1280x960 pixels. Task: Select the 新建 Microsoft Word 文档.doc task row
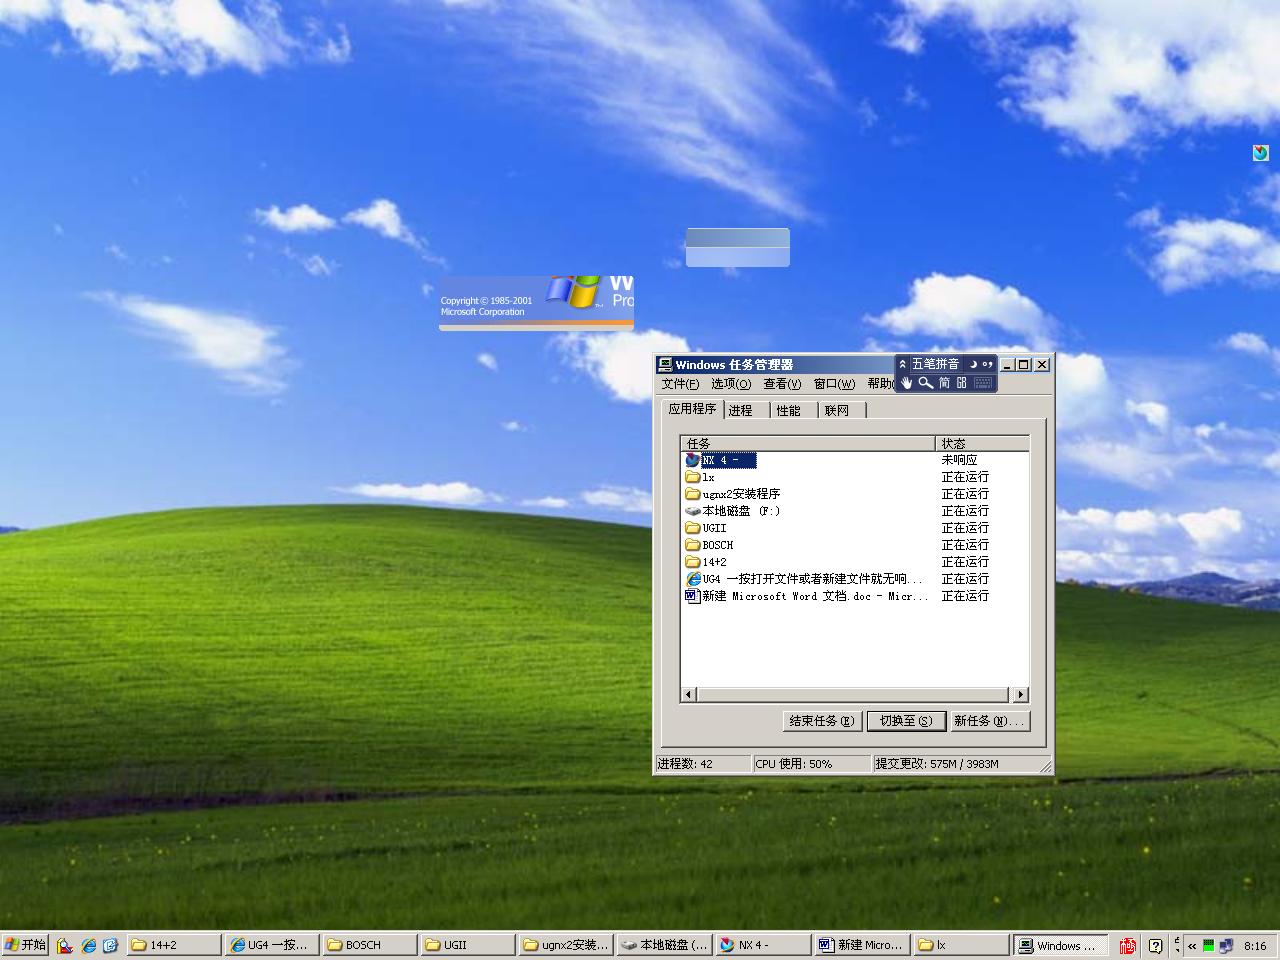coord(855,596)
